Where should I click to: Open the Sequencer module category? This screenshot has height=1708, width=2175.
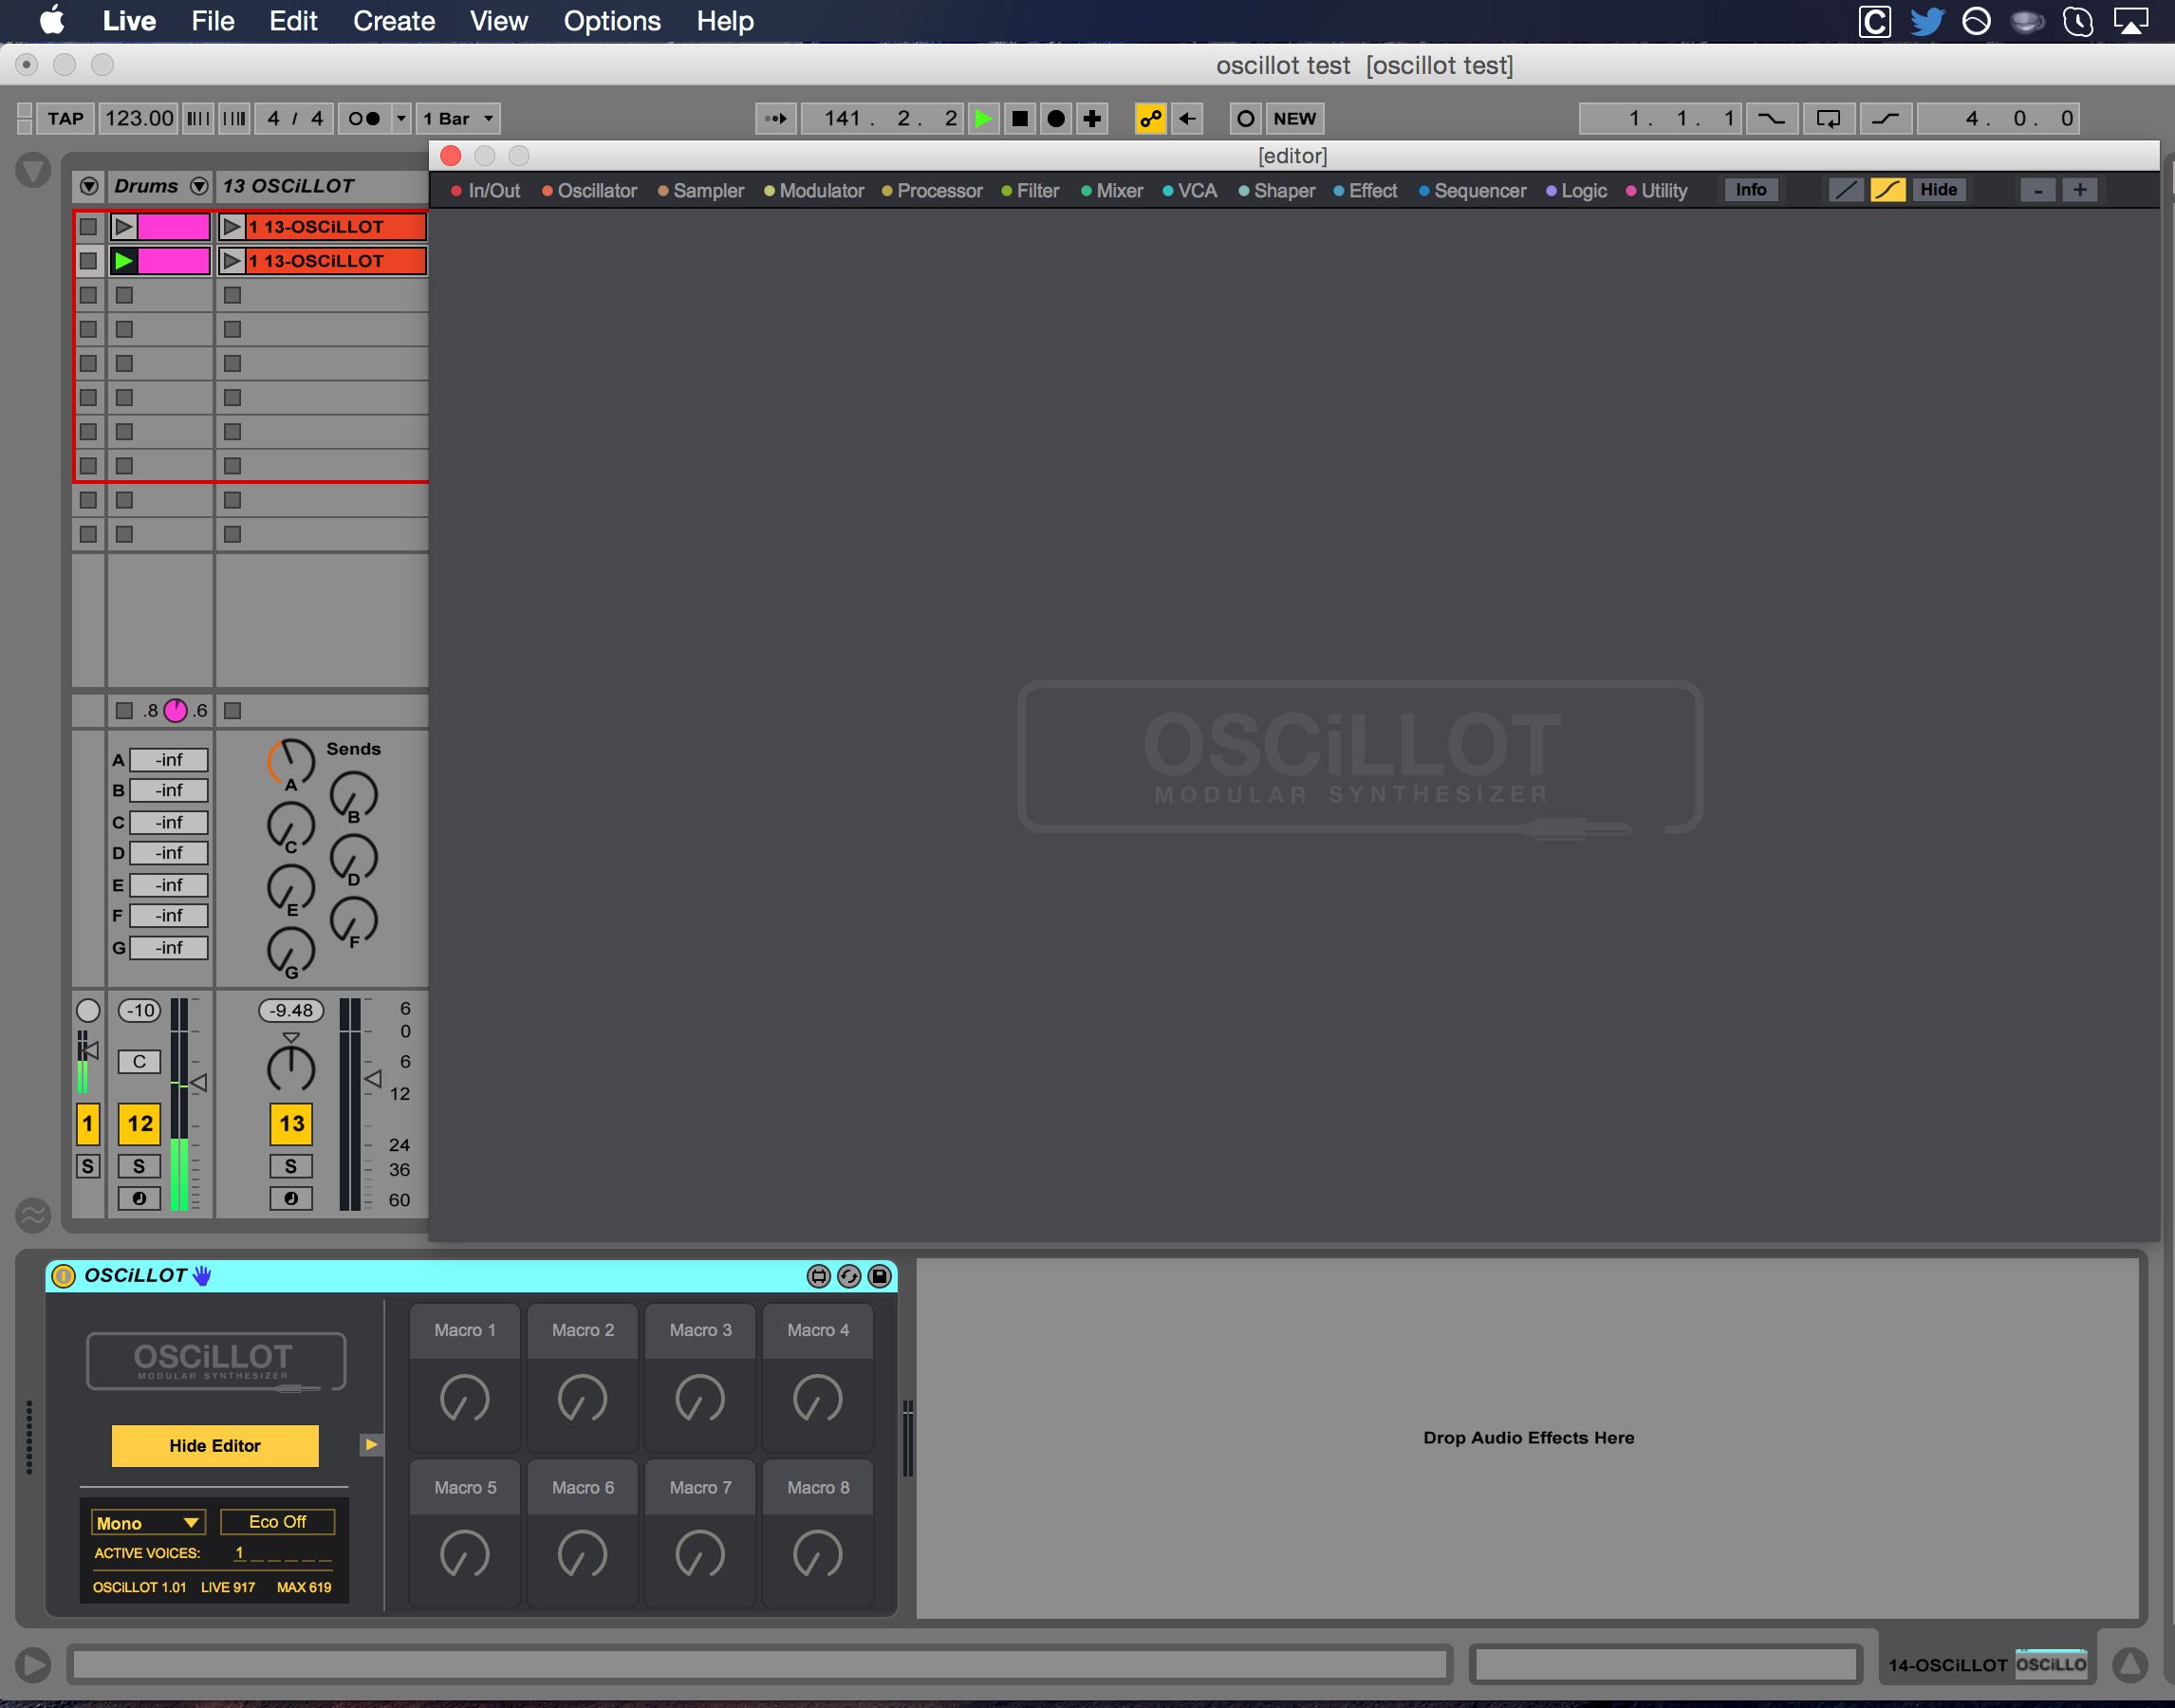[x=1472, y=190]
